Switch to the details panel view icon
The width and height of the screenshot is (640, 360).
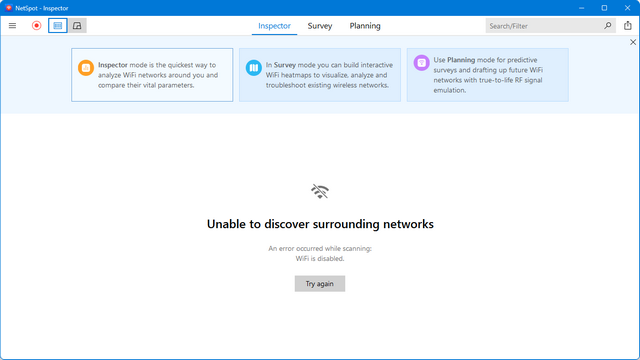point(77,26)
